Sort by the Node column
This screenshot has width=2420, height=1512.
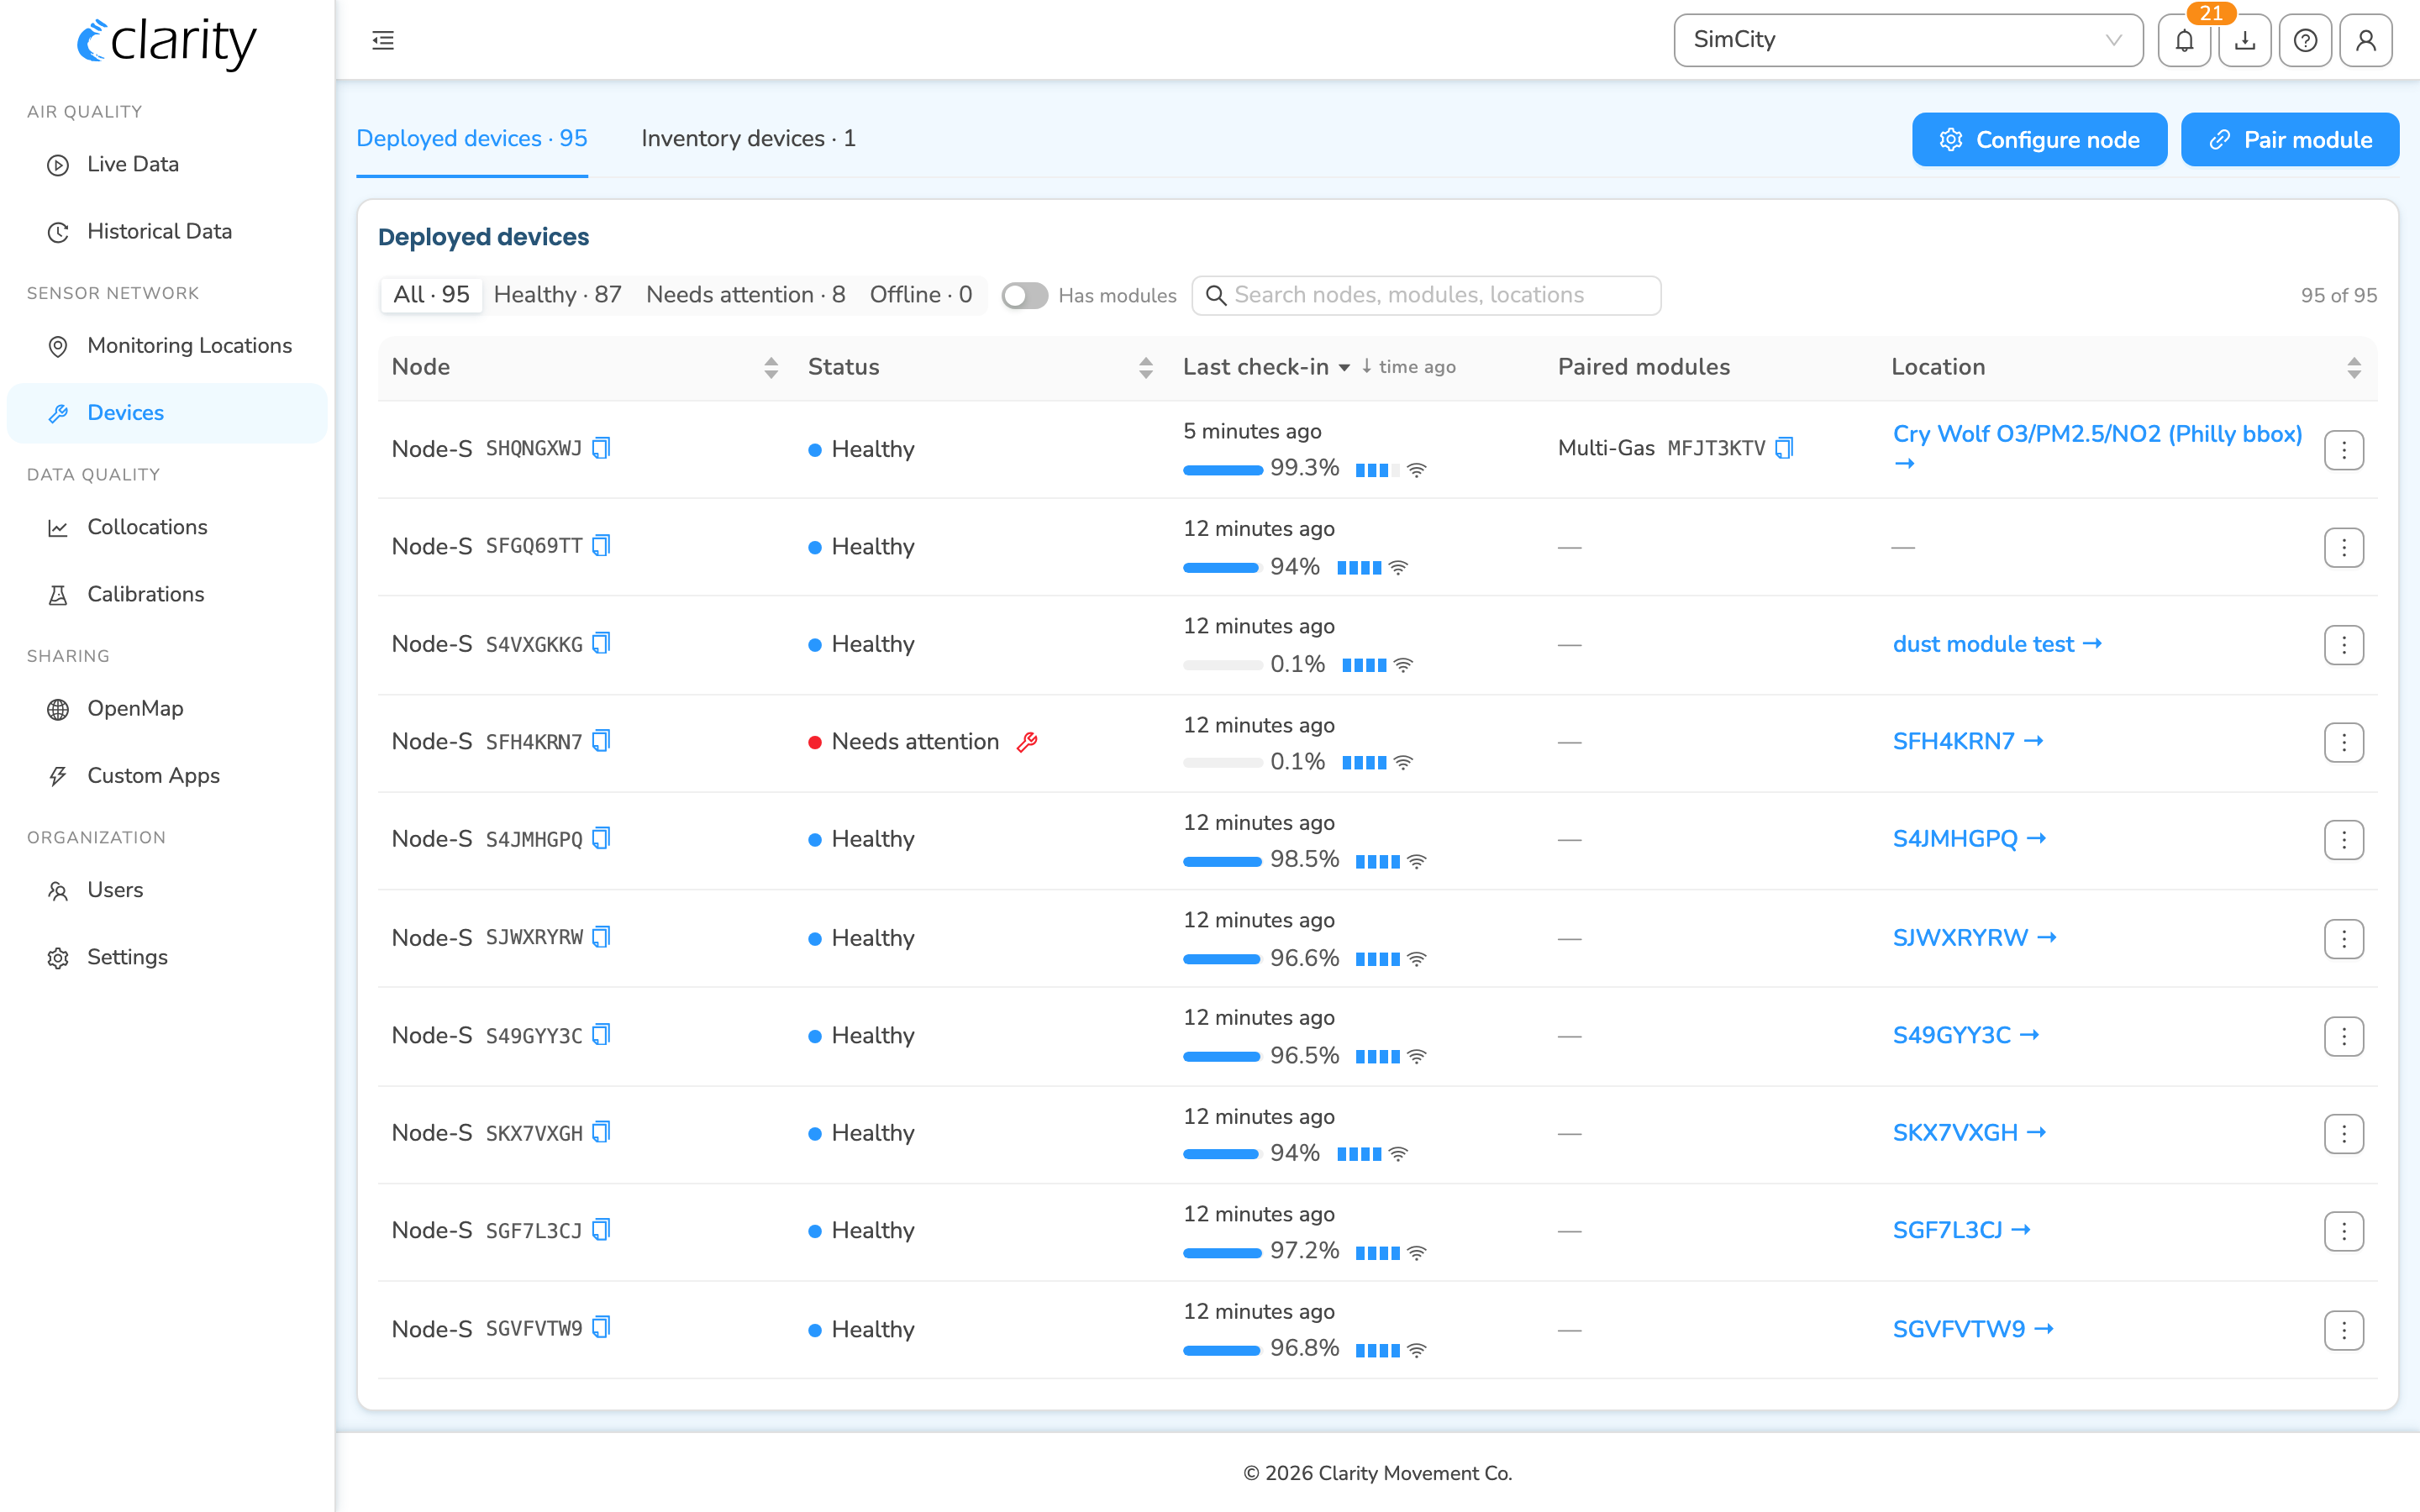coord(771,368)
